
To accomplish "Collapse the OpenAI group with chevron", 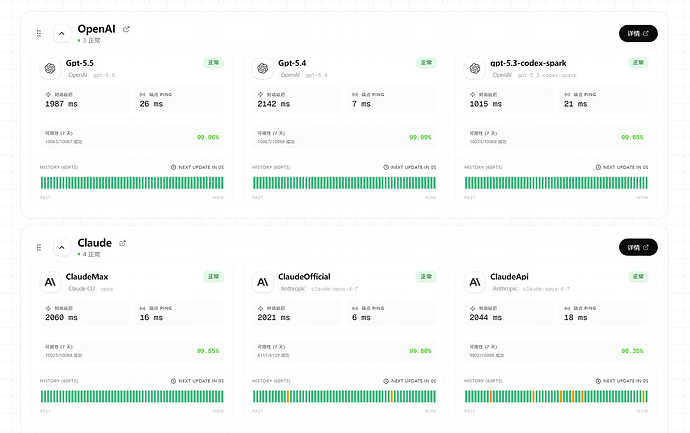I will pos(62,33).
